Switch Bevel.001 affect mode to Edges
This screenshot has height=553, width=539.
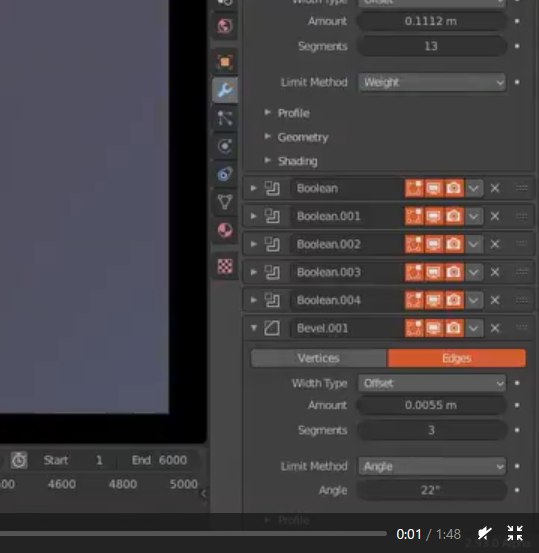pyautogui.click(x=456, y=358)
